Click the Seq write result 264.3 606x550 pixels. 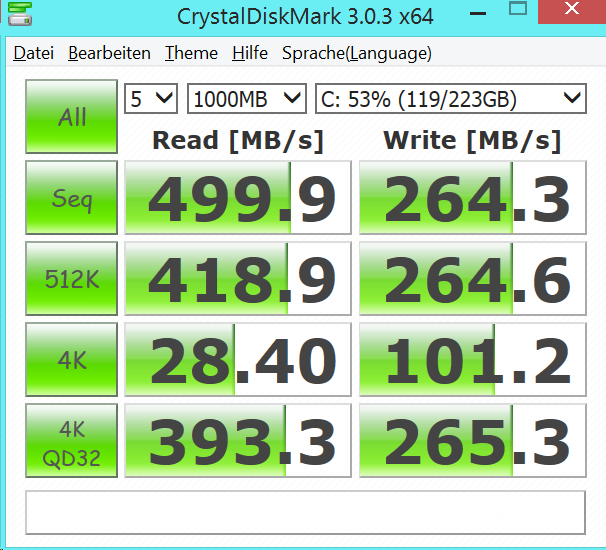473,198
